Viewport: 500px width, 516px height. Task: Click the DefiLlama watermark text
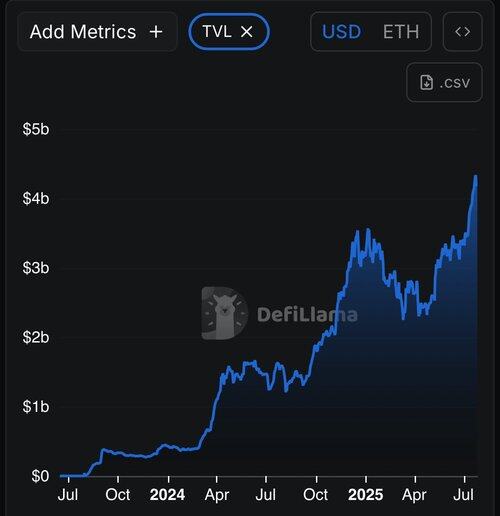307,315
